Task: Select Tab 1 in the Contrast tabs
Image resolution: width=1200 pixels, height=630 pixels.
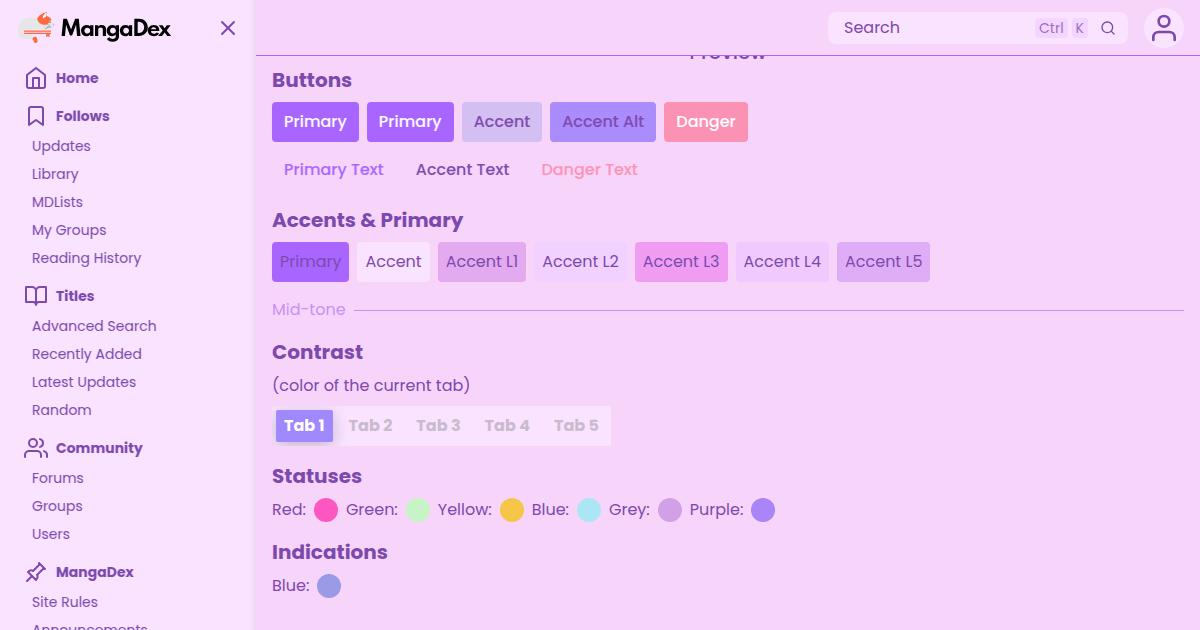Action: pos(304,425)
